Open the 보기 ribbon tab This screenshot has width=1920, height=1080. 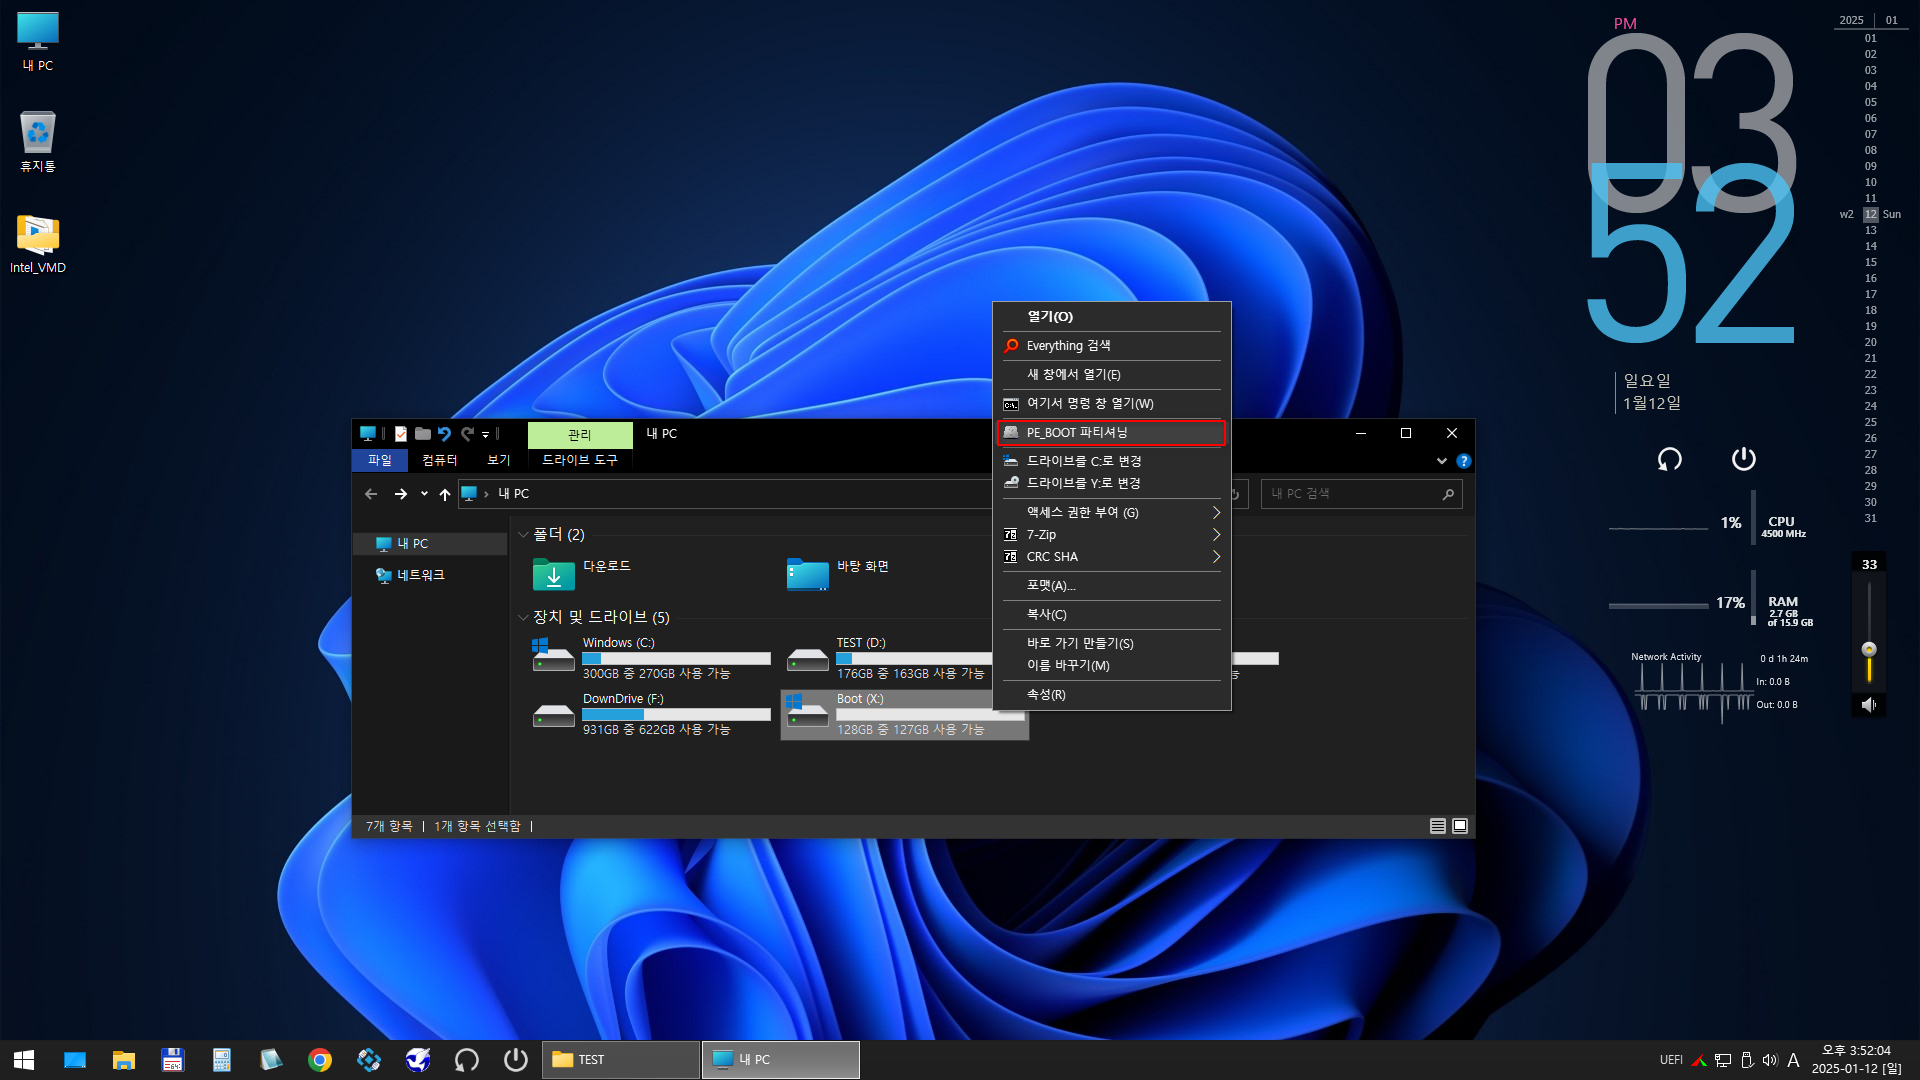498,460
